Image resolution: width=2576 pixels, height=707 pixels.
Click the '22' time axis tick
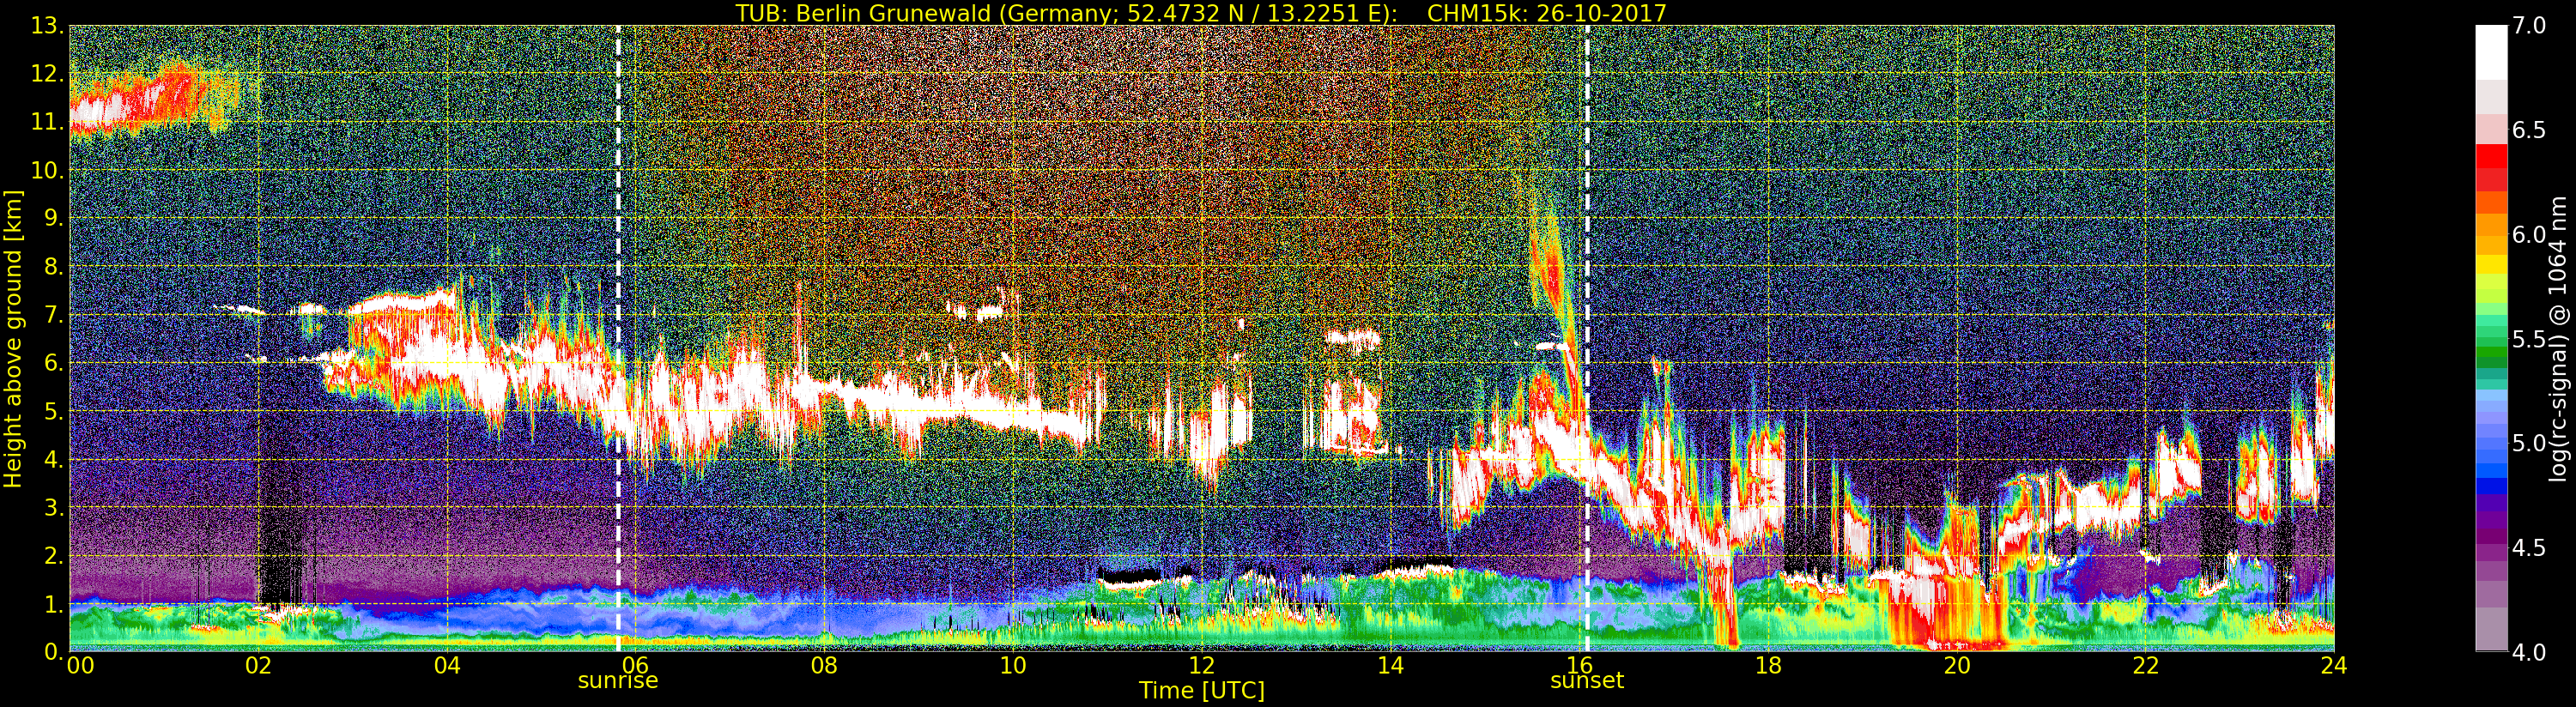(2146, 665)
